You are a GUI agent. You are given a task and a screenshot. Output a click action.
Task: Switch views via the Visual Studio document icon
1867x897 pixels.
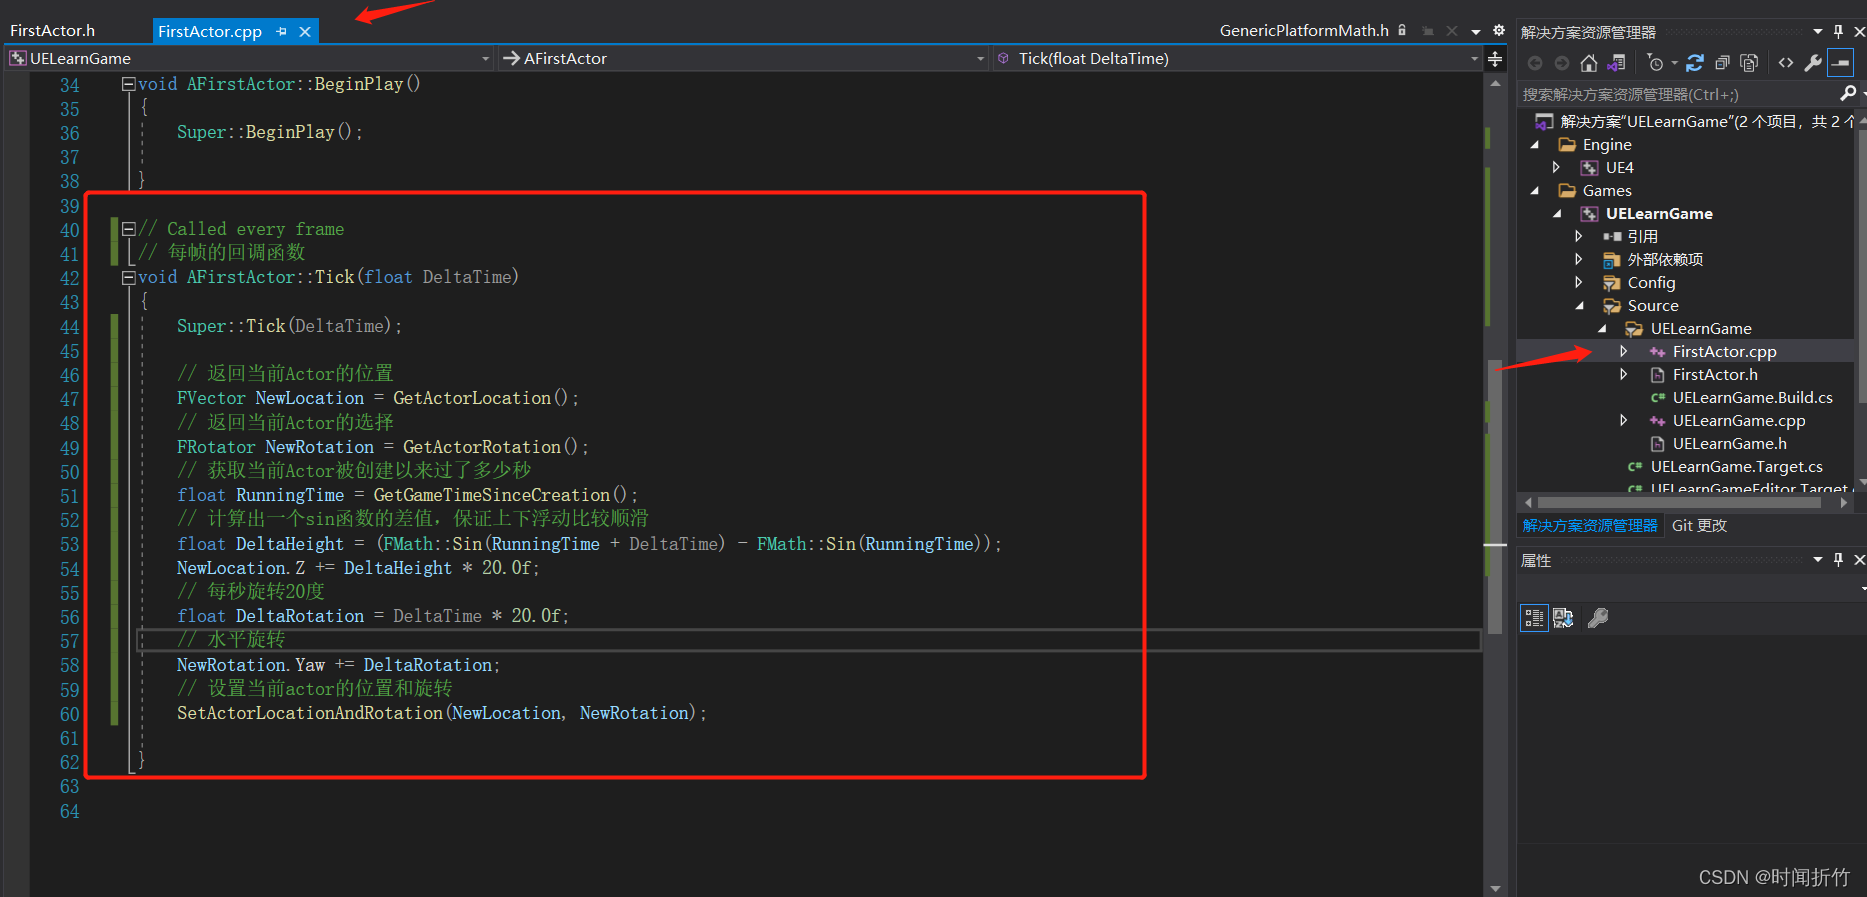point(1616,63)
